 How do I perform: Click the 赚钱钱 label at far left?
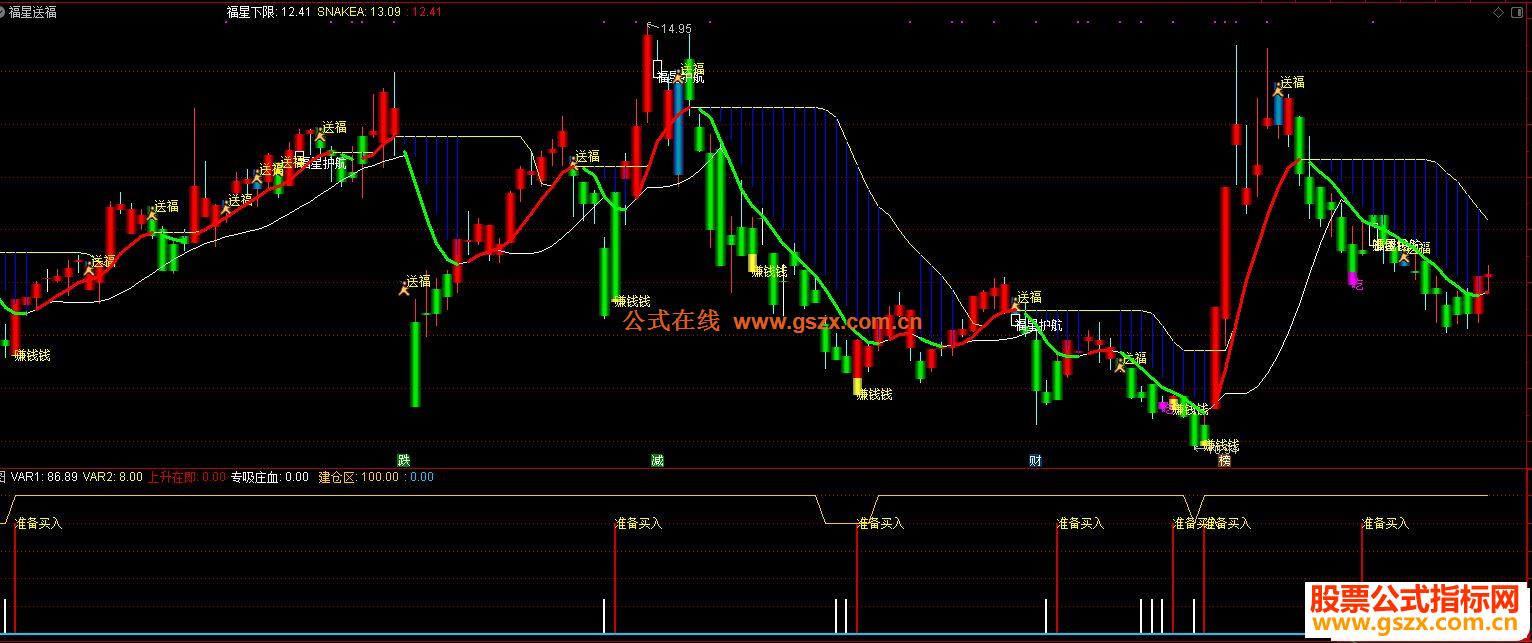(32, 355)
